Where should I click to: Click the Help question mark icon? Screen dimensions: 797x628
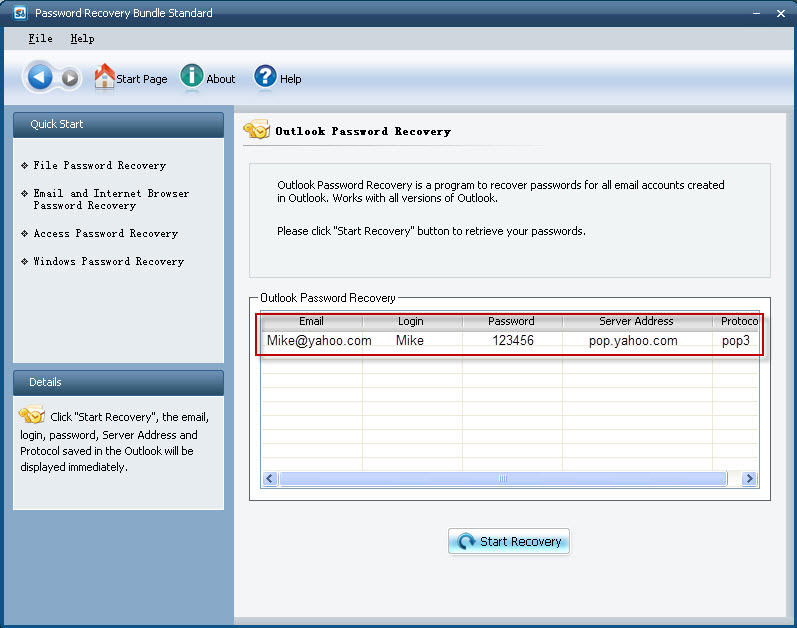coord(265,77)
